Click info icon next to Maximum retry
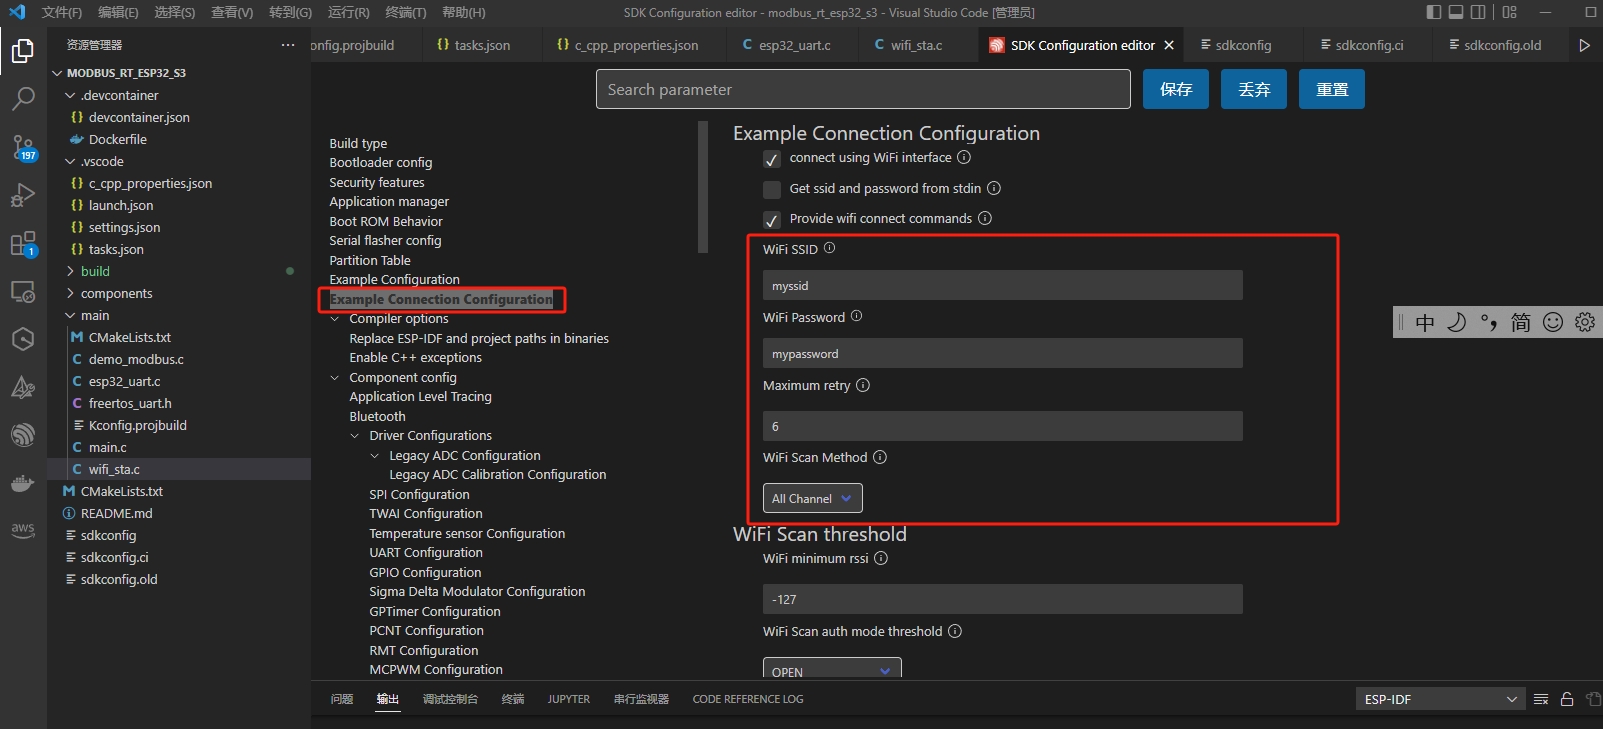 coord(863,385)
